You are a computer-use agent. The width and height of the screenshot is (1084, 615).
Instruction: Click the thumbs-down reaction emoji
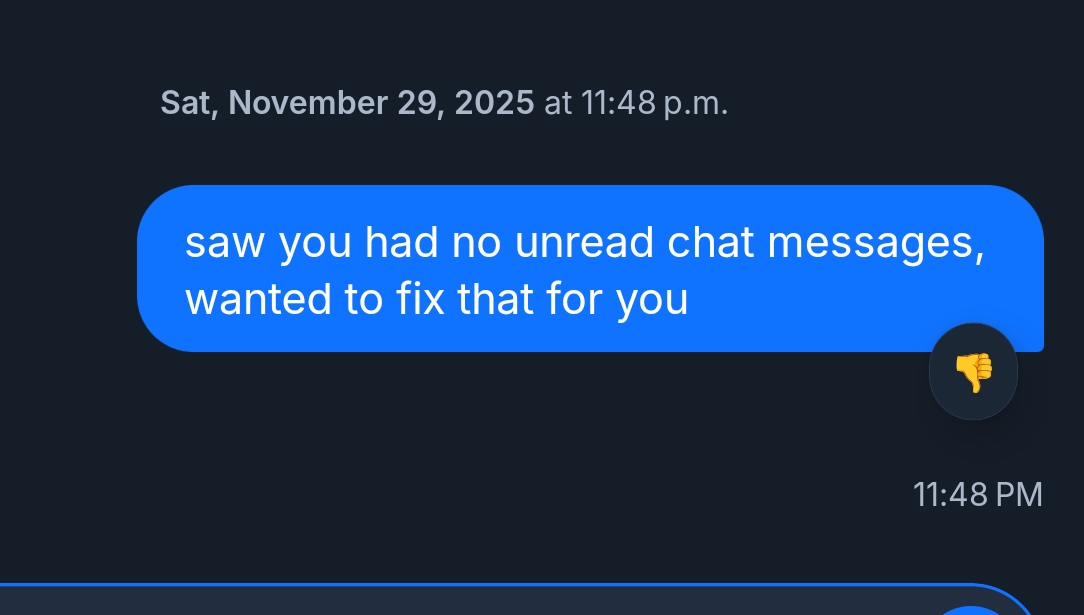point(973,372)
